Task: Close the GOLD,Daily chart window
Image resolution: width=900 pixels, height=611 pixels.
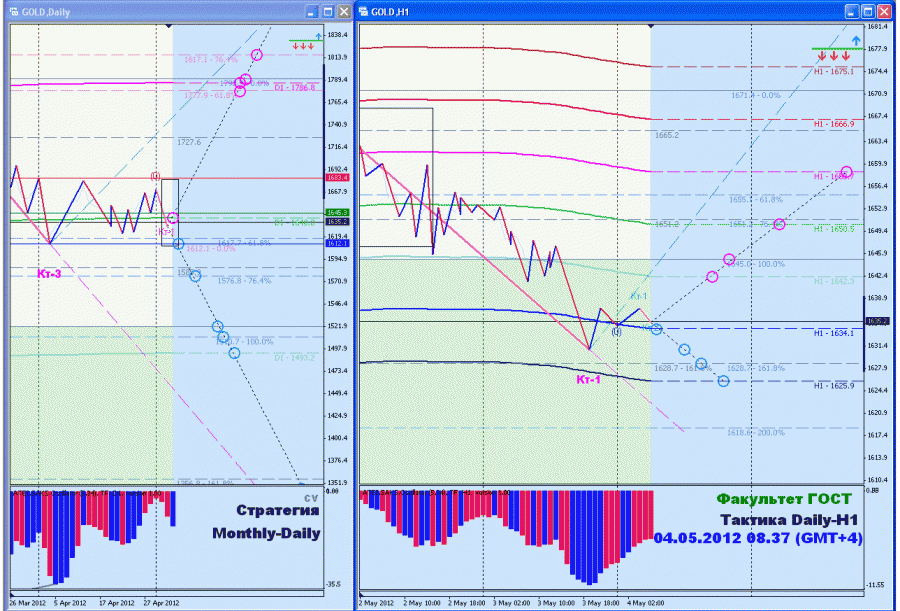Action: point(344,11)
